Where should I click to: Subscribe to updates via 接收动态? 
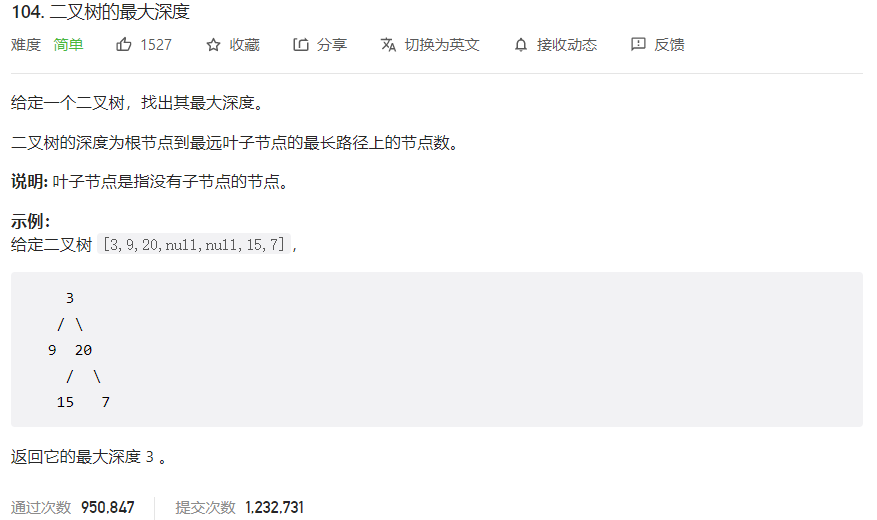click(x=567, y=45)
